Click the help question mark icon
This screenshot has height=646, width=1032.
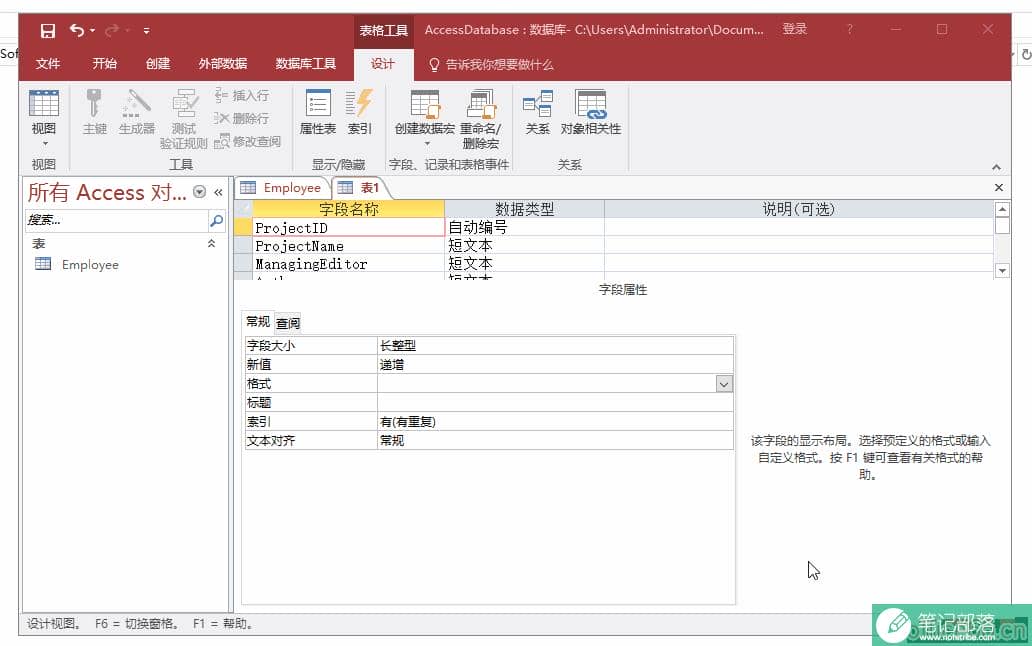tap(850, 30)
